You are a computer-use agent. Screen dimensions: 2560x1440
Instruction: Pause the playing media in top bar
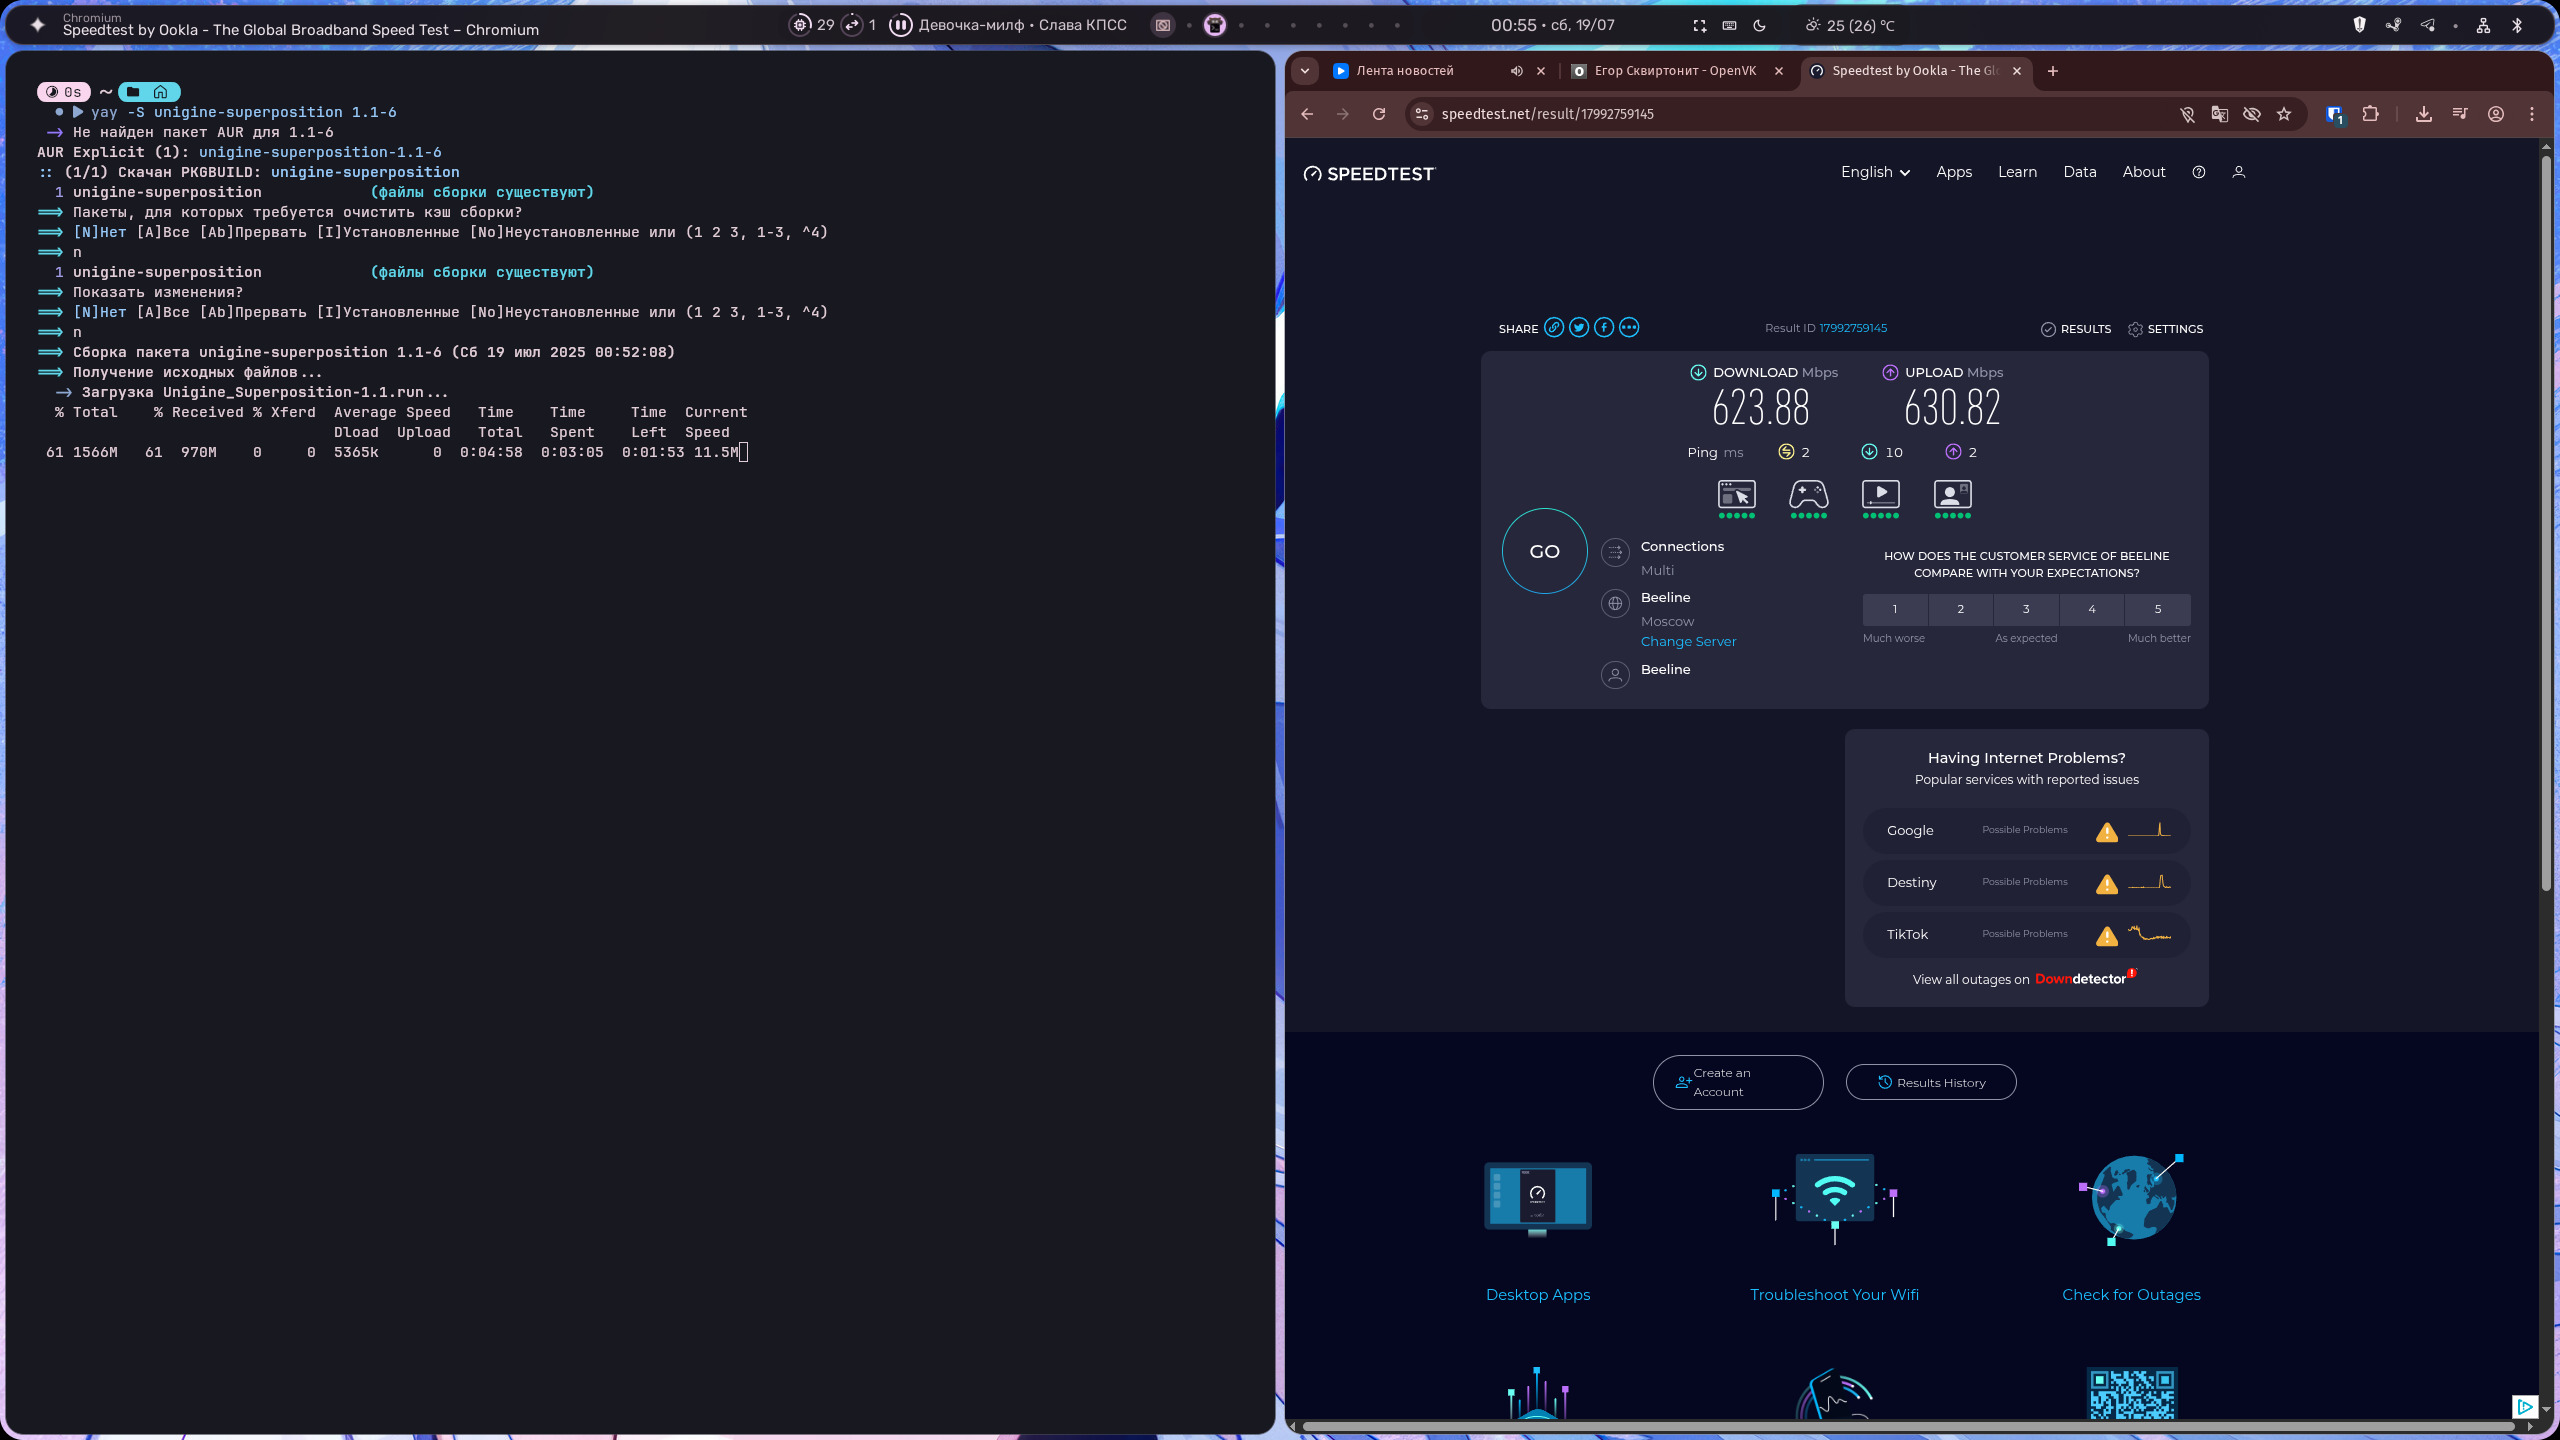pos(900,25)
